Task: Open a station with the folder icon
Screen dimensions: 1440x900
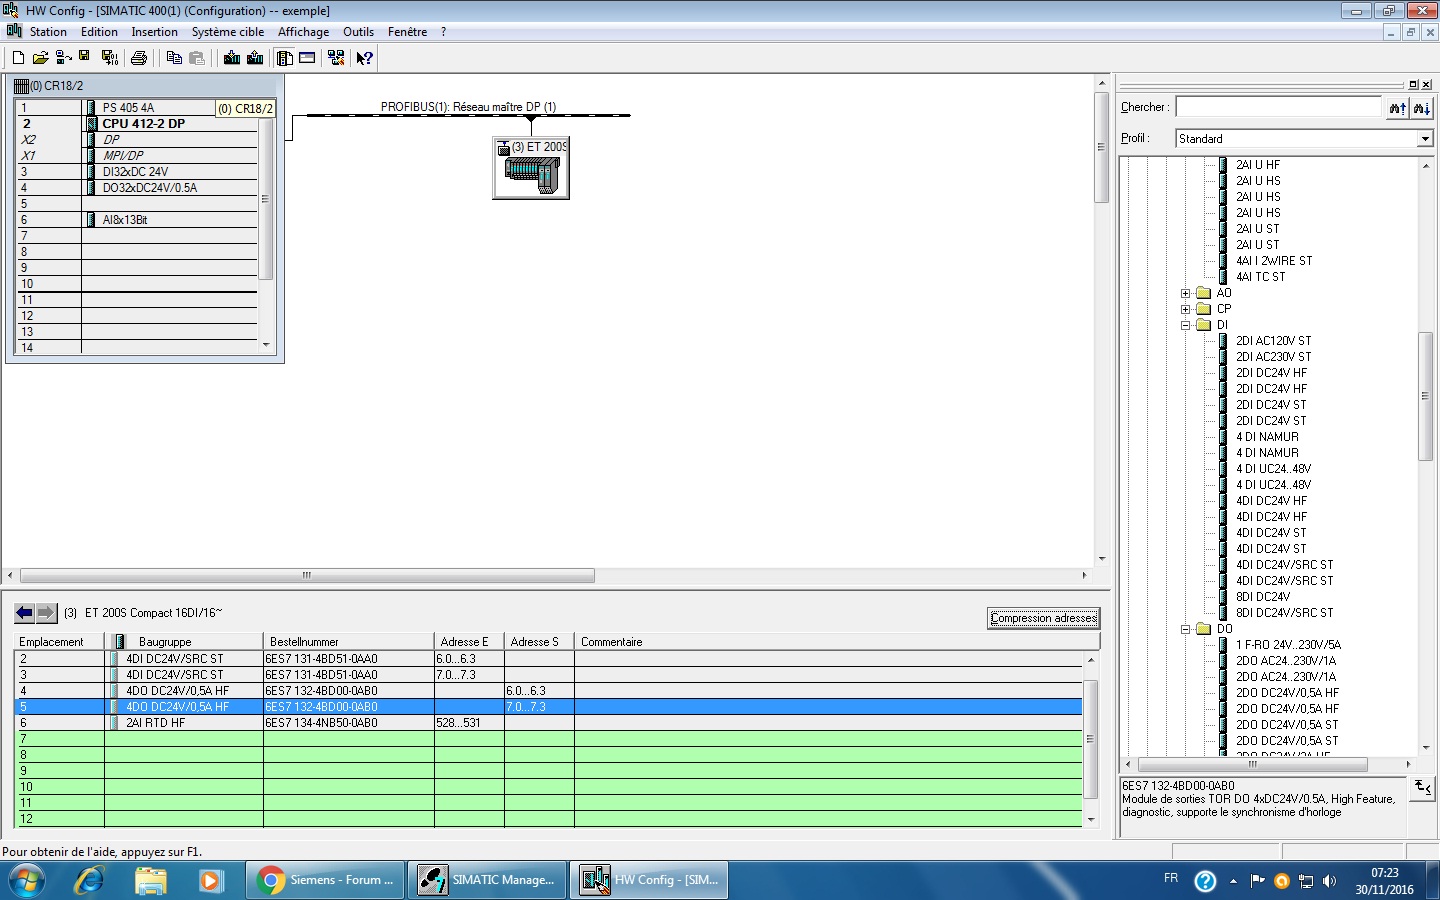Action: pos(40,58)
